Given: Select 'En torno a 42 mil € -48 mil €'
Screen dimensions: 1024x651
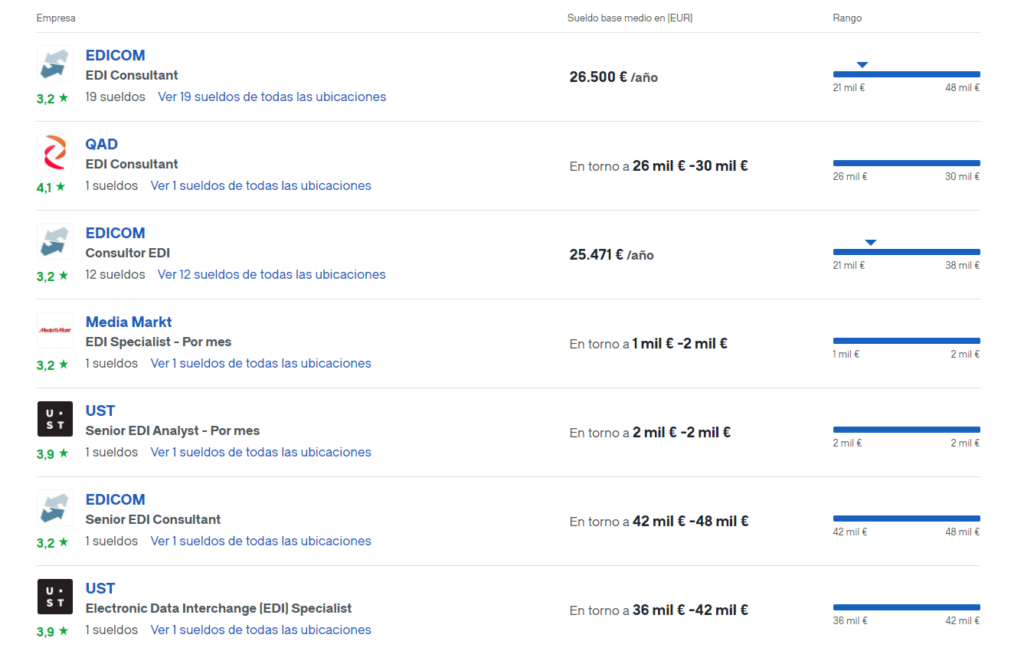Looking at the screenshot, I should pos(658,521).
